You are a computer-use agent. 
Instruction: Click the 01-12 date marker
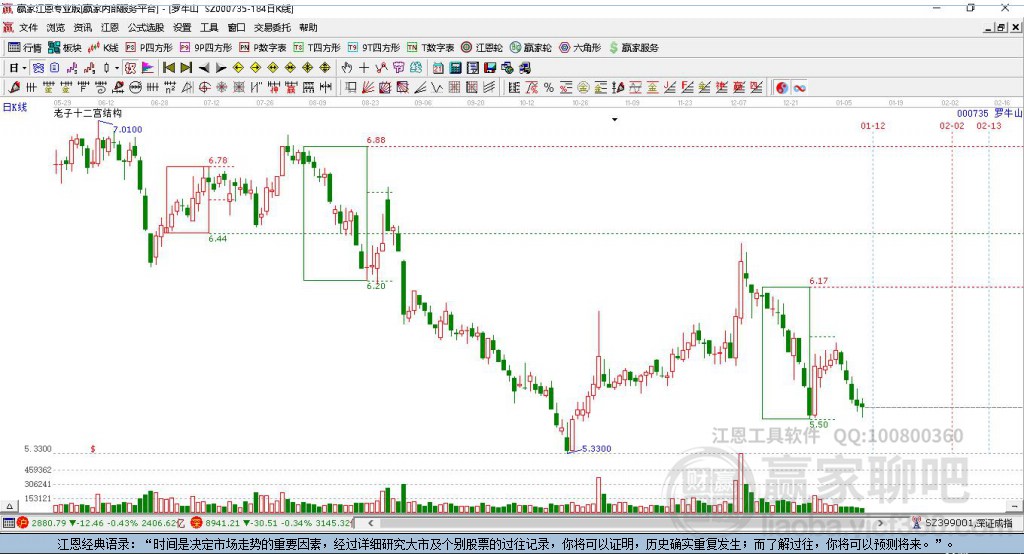tap(872, 125)
